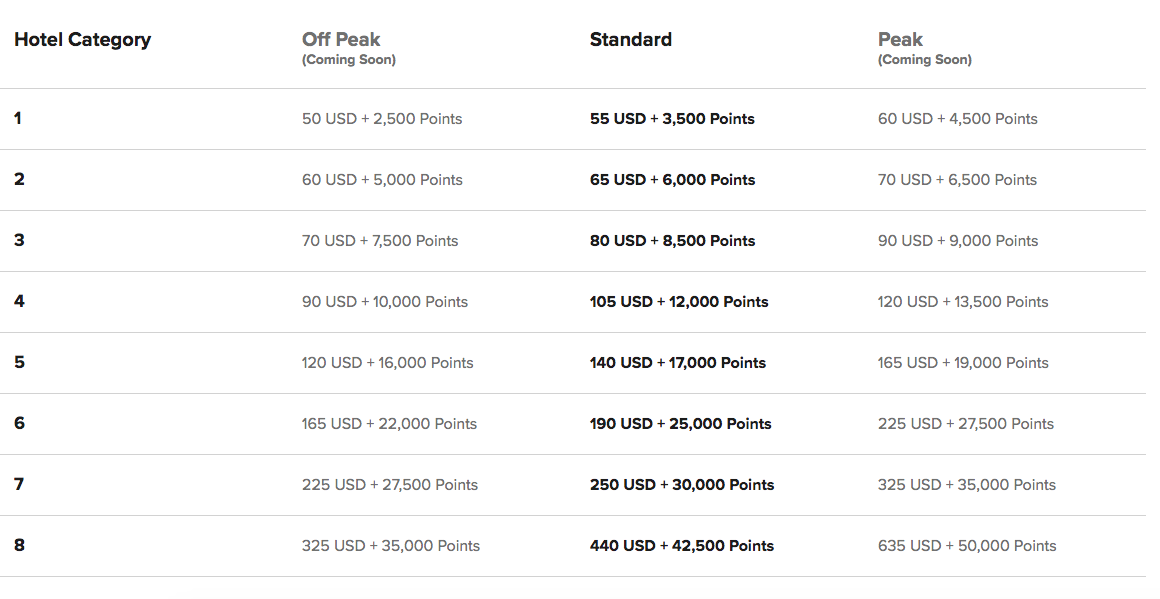Click the 105 USD + 12,000 Points cell
Viewport: 1160px width, 599px height.
pyautogui.click(x=679, y=302)
